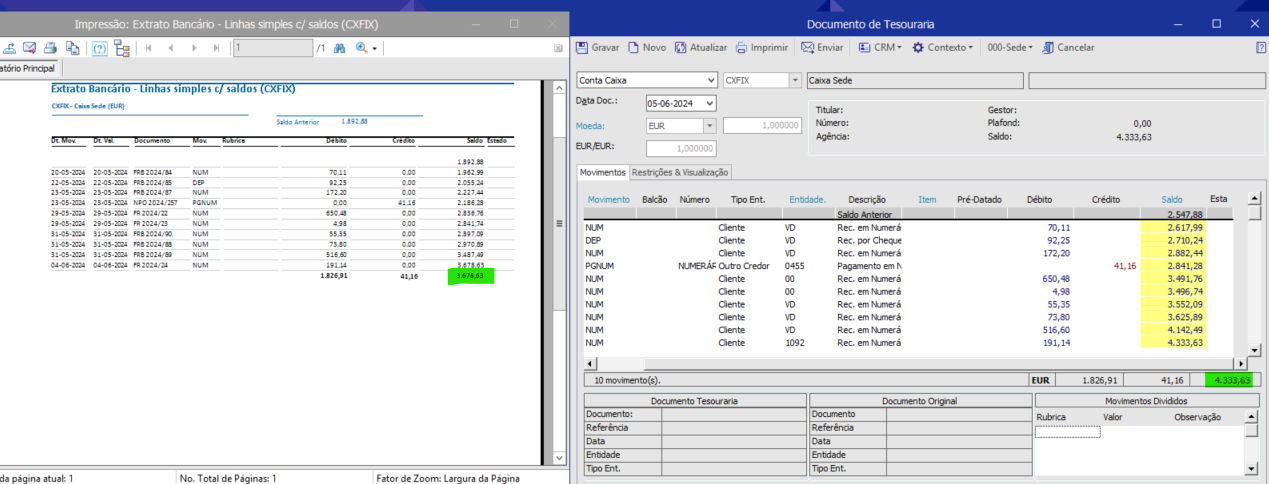Switch to Restrições & Visualização tab
This screenshot has width=1269, height=484.
pos(680,172)
